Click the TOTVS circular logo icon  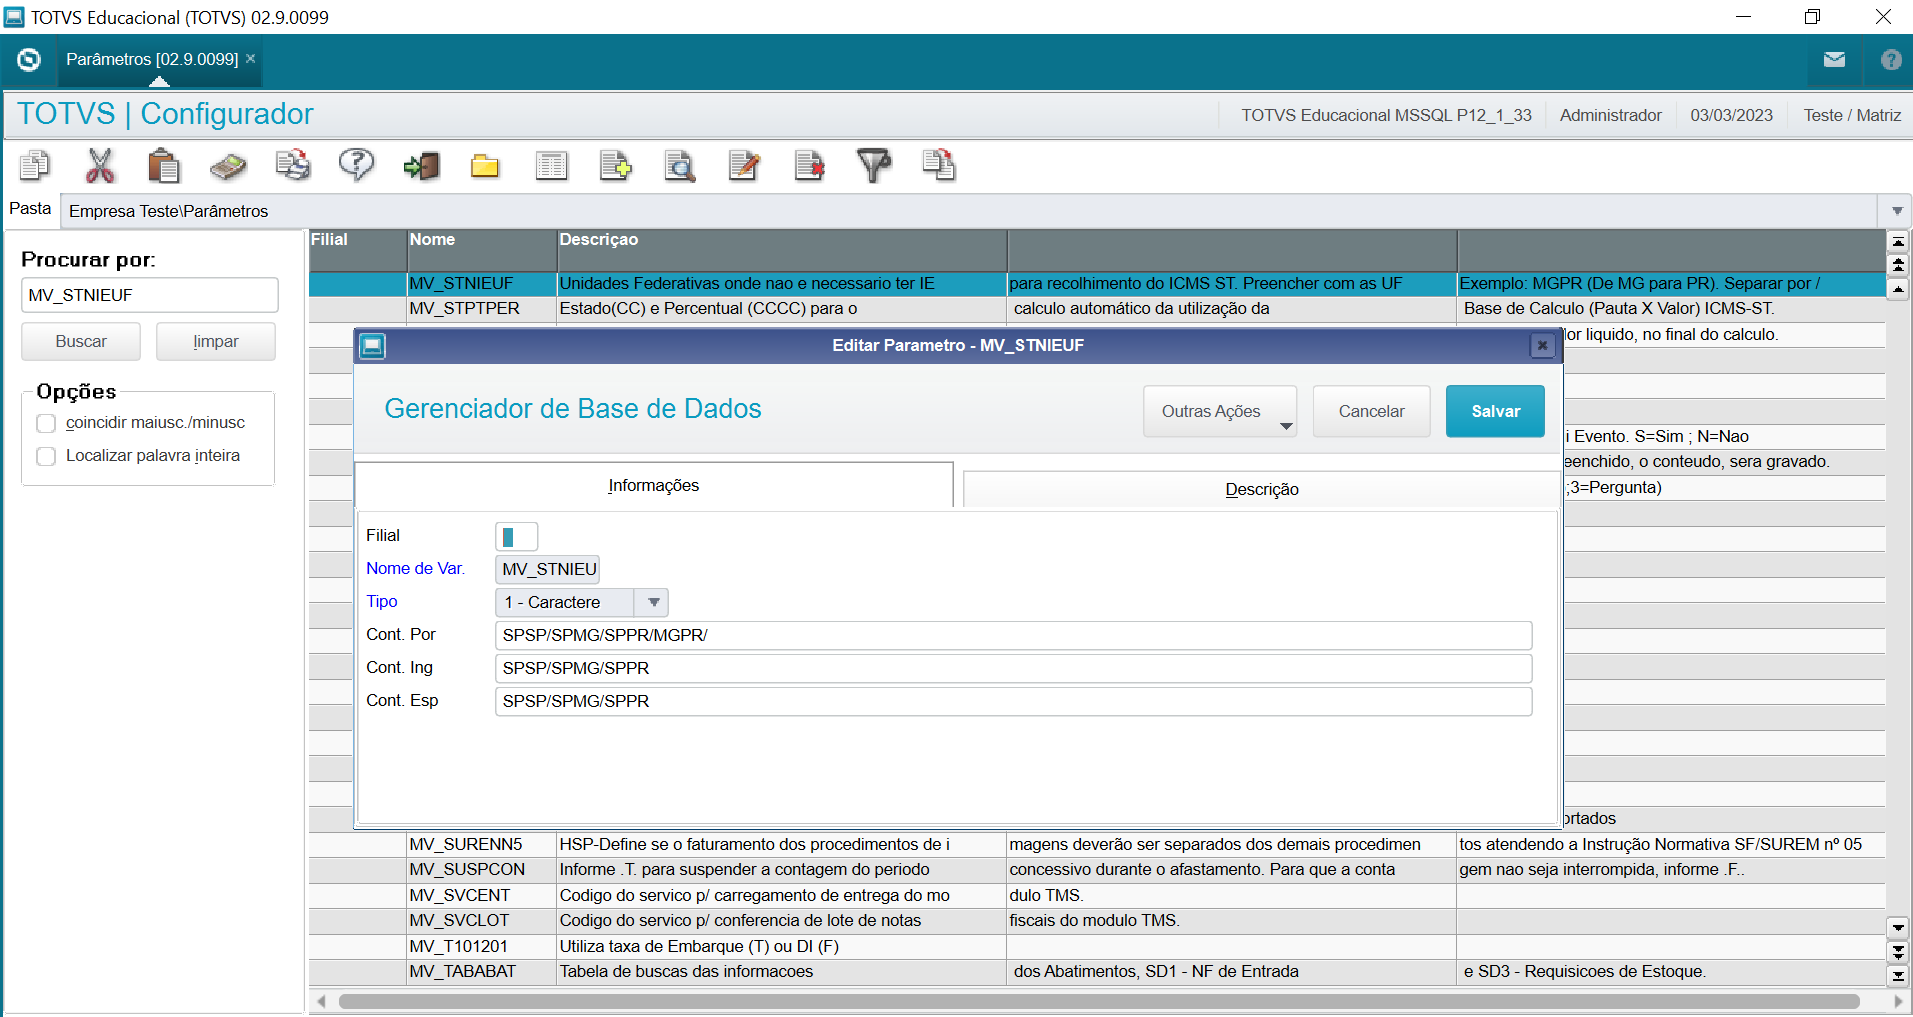(29, 60)
